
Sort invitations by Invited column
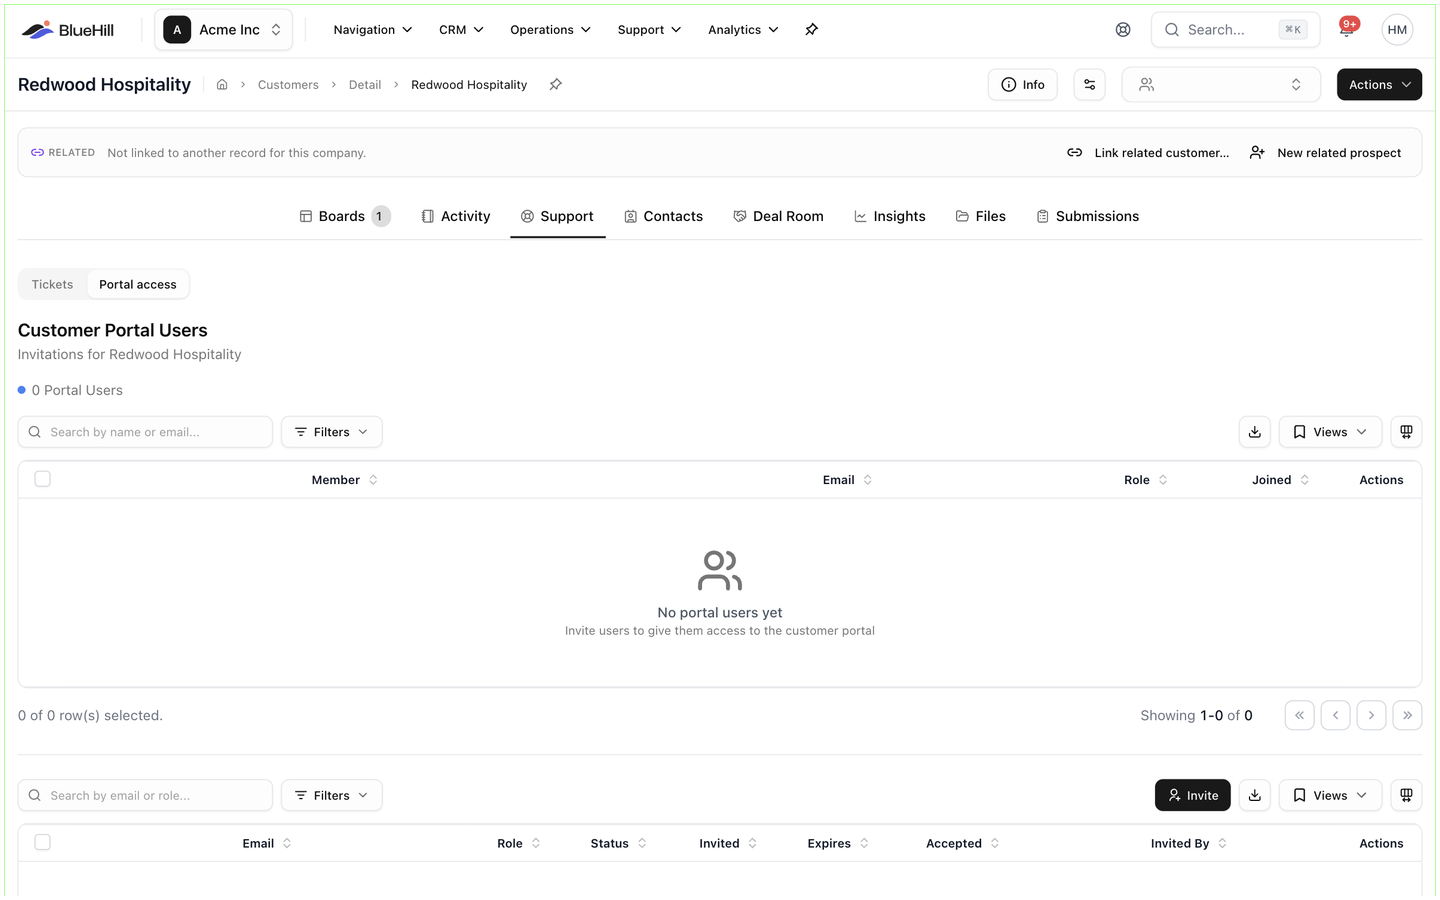click(728, 843)
